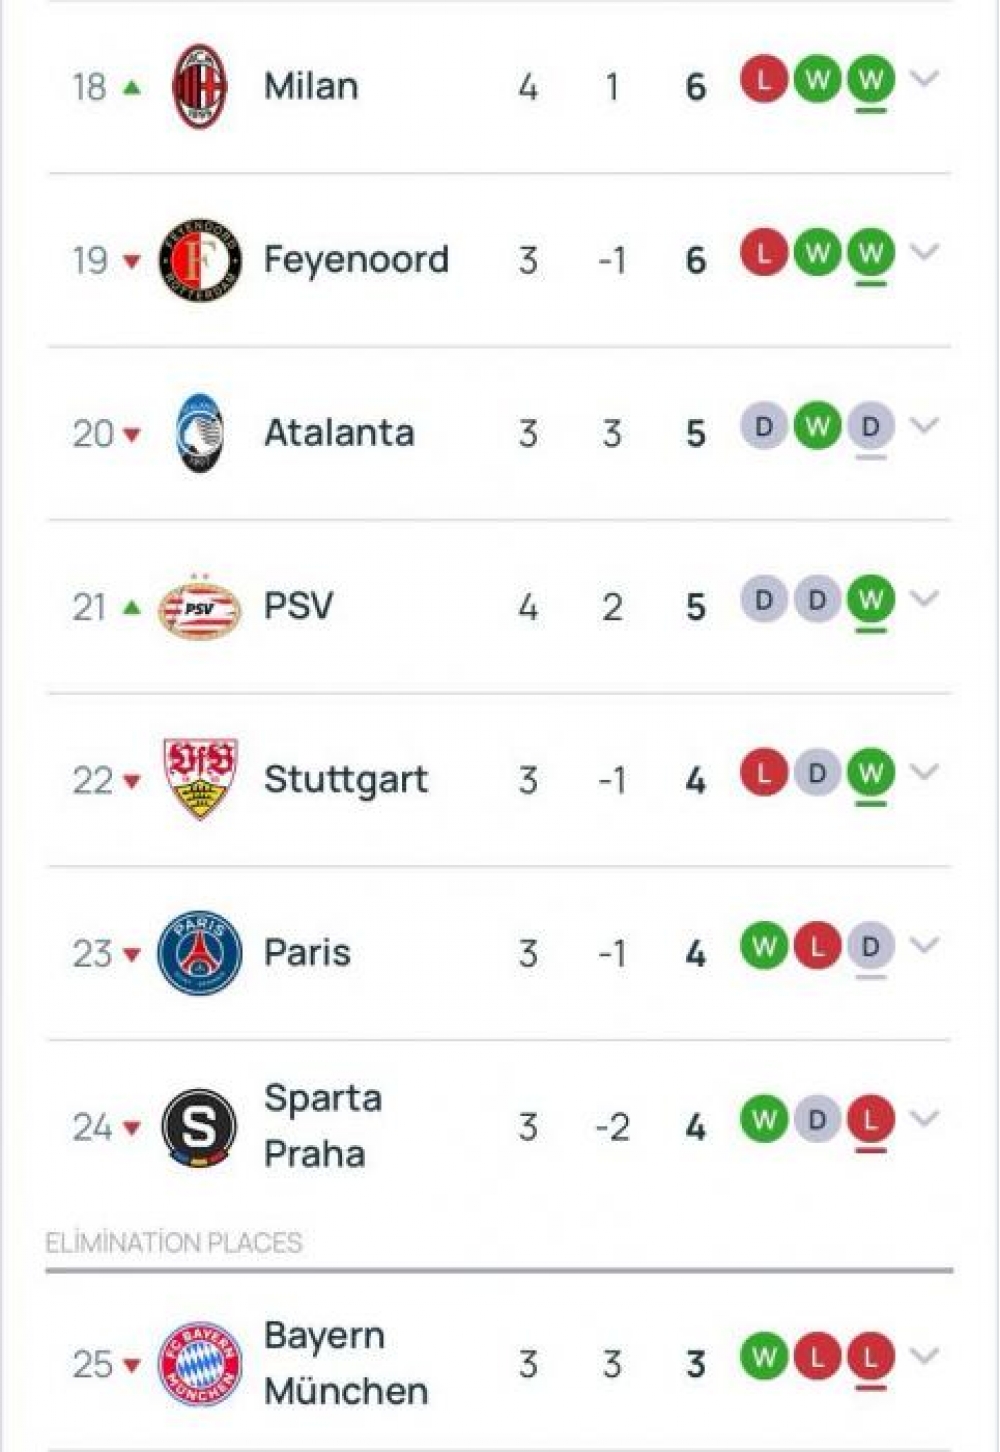This screenshot has width=1000, height=1452.
Task: Click the Atalanta club crest
Action: (x=200, y=433)
